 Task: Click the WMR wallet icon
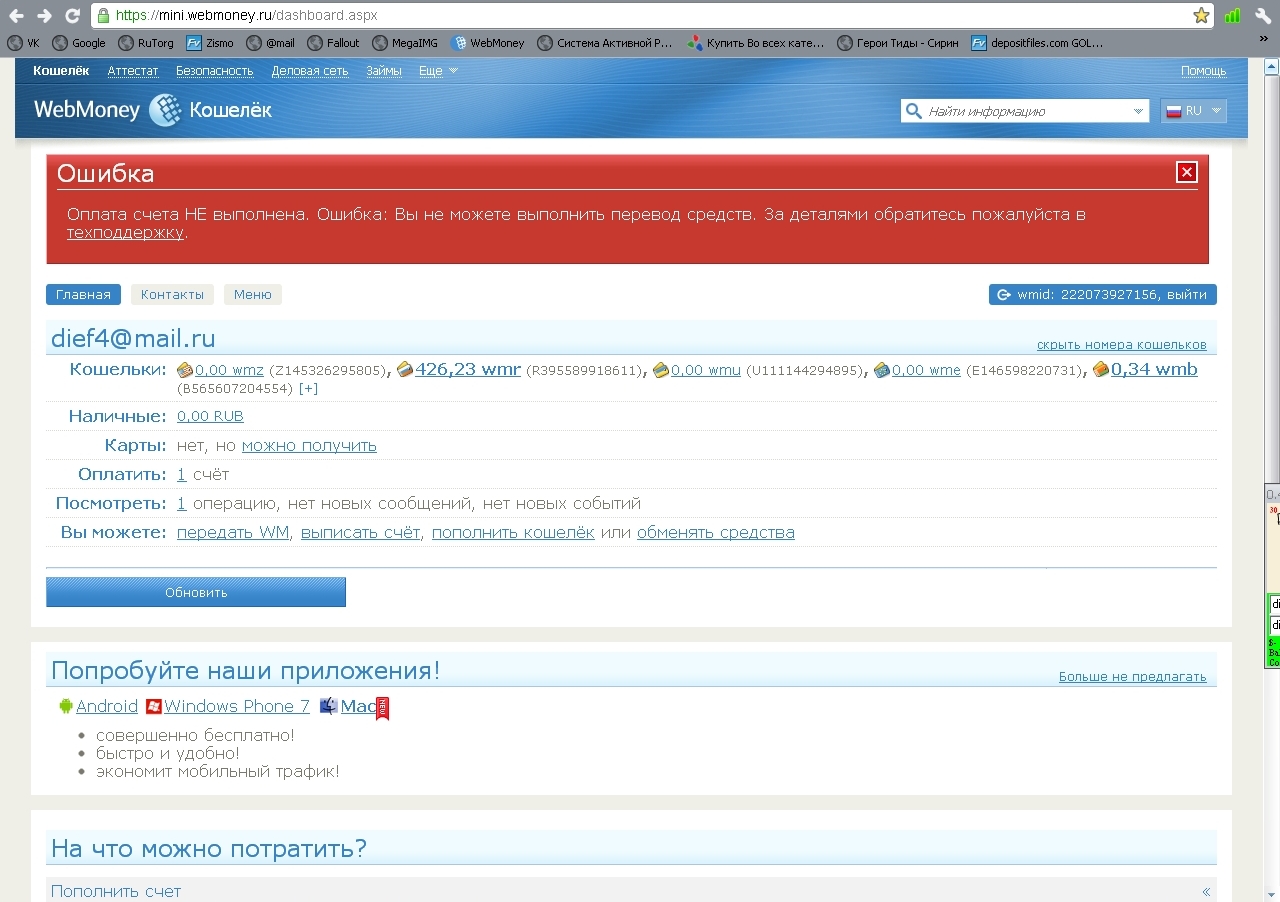(404, 370)
